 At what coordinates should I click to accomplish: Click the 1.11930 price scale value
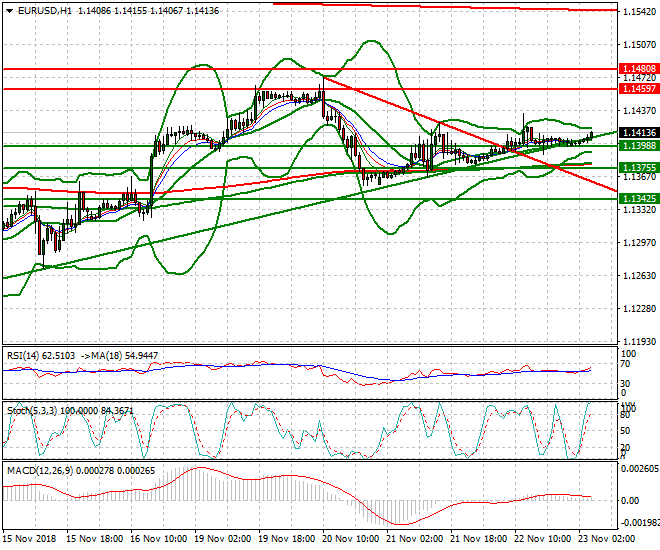coord(639,341)
